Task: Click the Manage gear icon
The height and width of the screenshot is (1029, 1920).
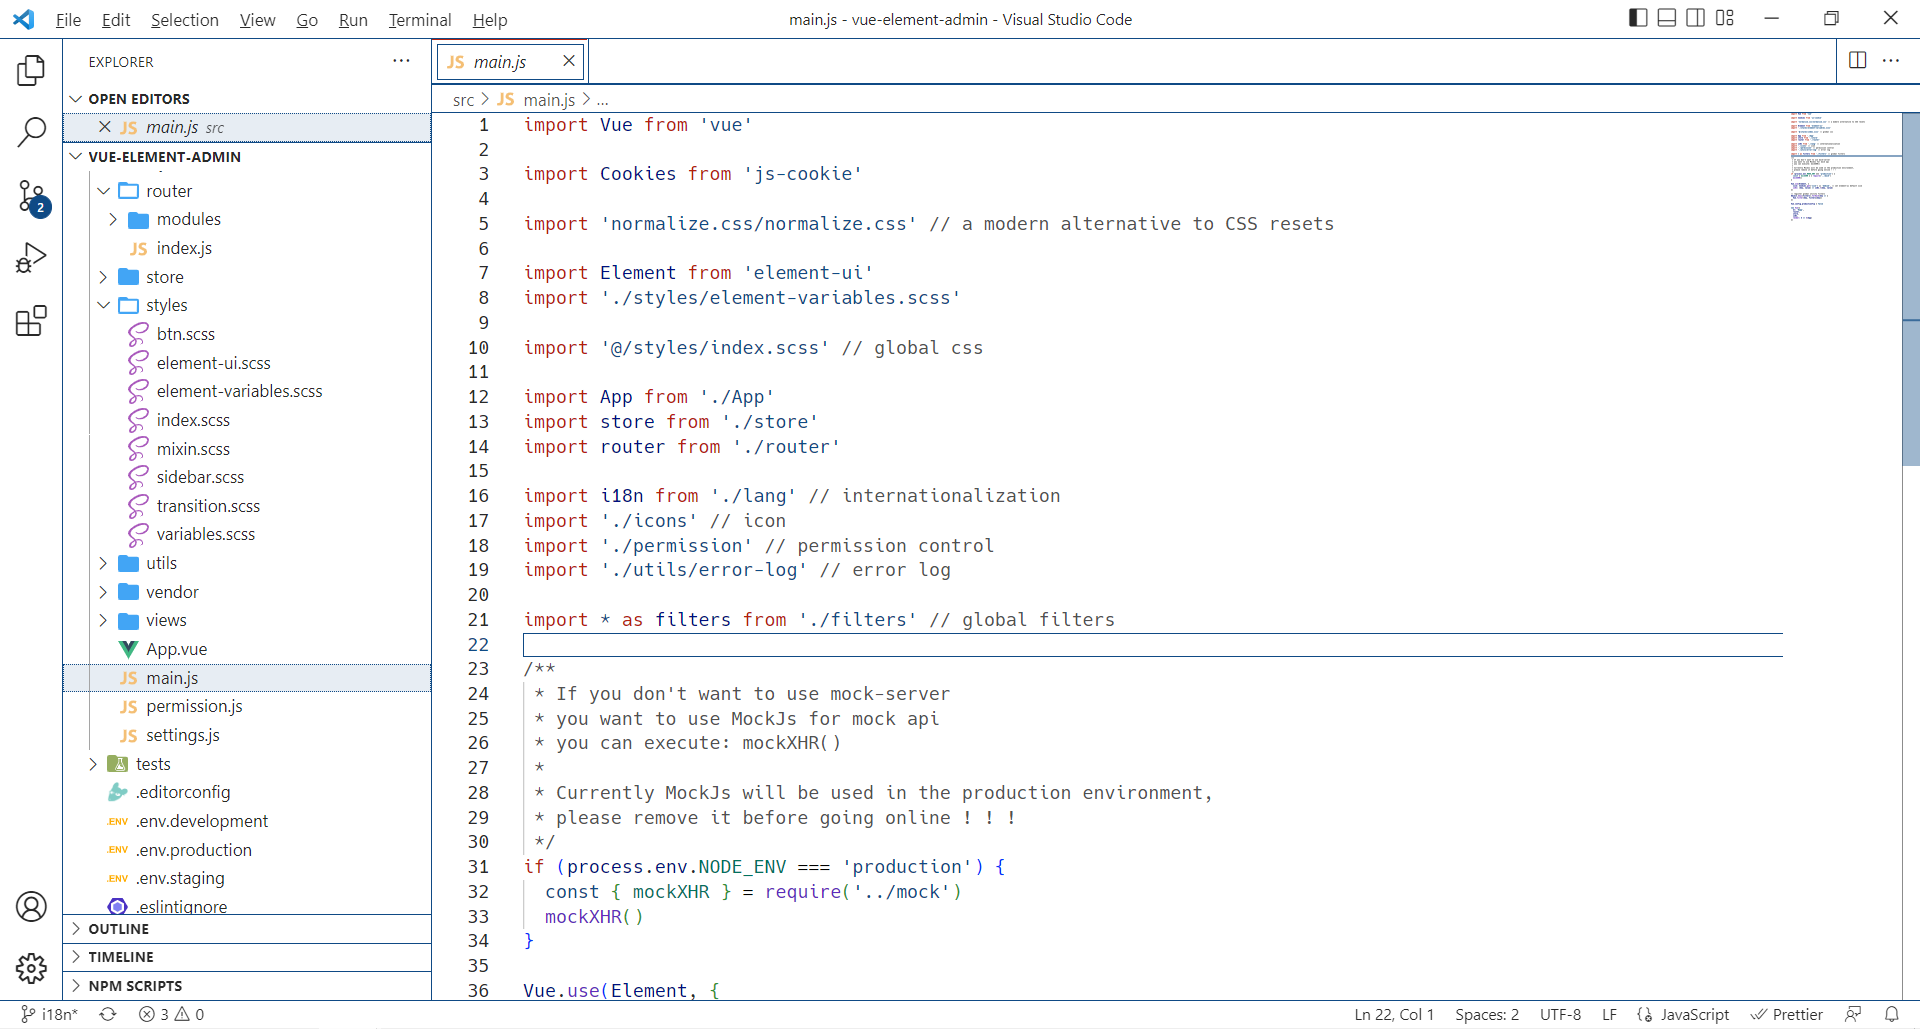Action: point(31,968)
